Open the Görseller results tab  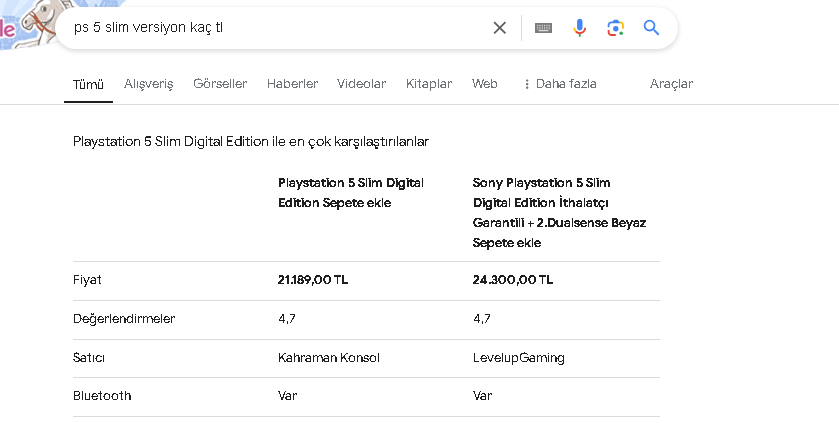(220, 84)
